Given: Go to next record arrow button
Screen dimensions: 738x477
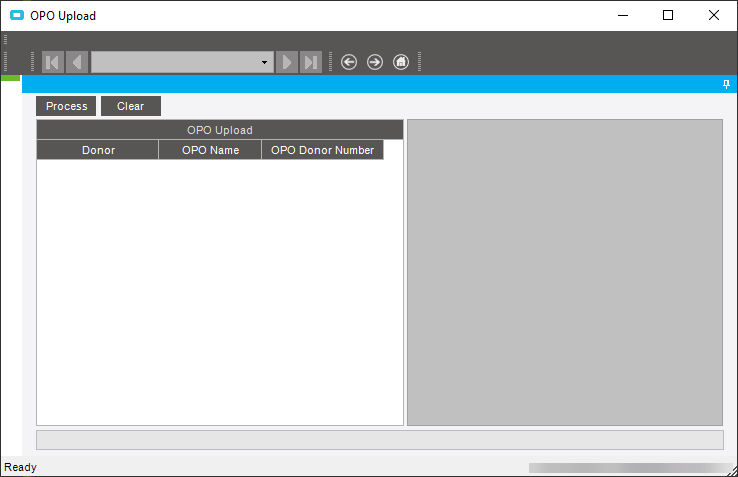Looking at the screenshot, I should point(287,62).
